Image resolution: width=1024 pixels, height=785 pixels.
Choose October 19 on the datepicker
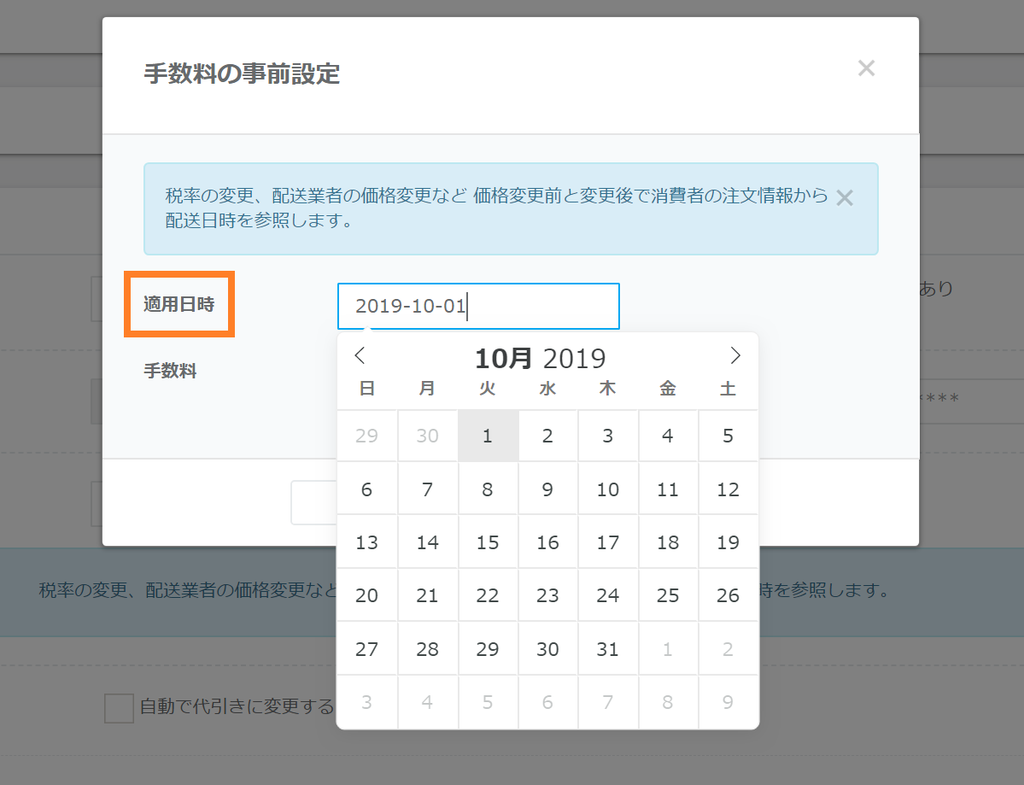tap(728, 542)
